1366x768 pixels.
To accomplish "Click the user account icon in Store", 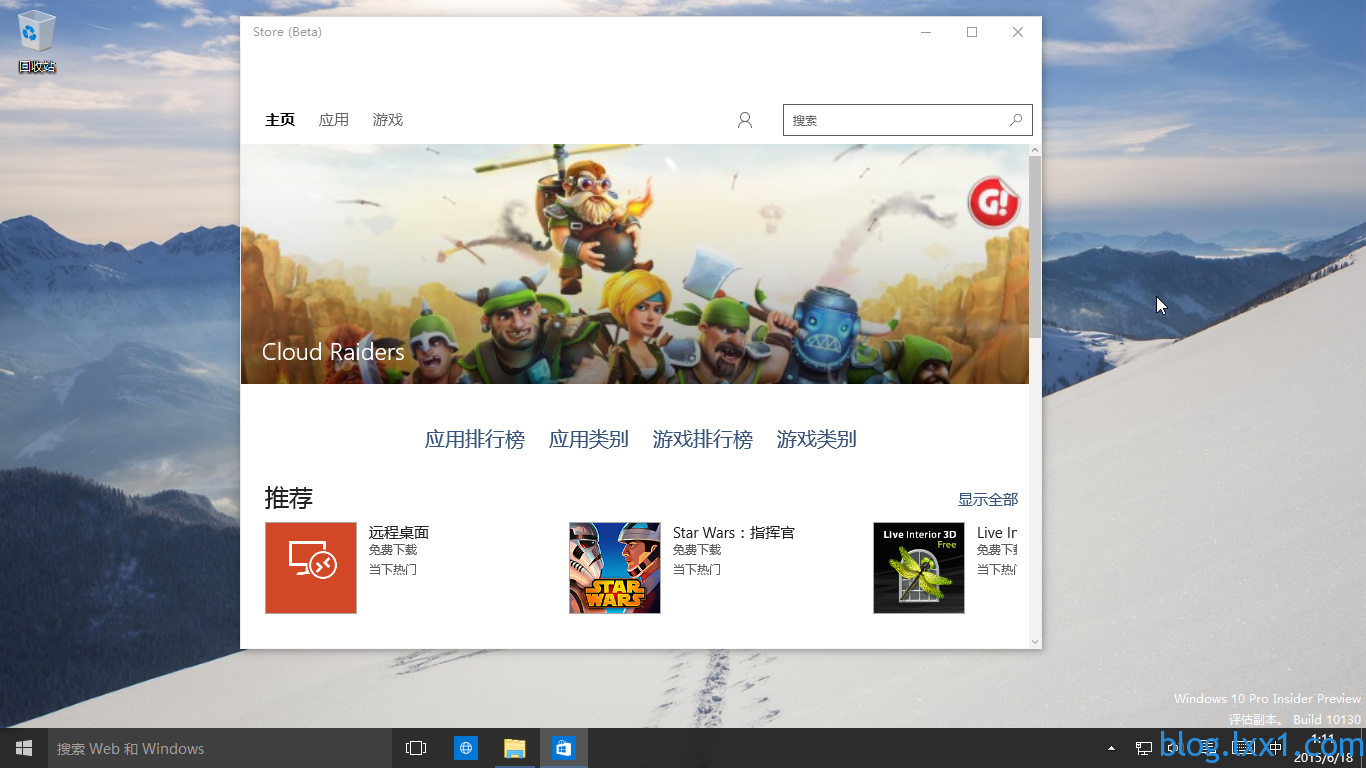I will pyautogui.click(x=745, y=120).
